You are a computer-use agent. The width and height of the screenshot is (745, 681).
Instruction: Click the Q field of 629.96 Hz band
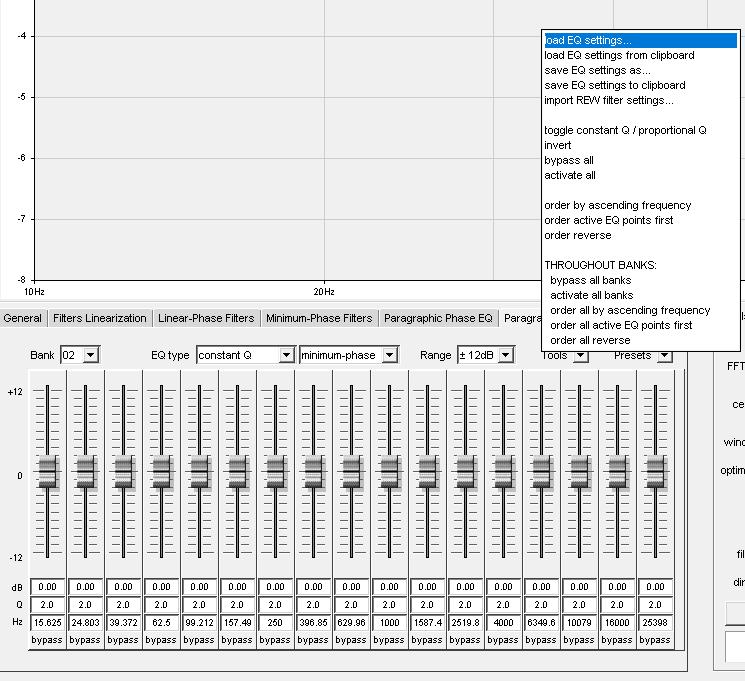(351, 604)
